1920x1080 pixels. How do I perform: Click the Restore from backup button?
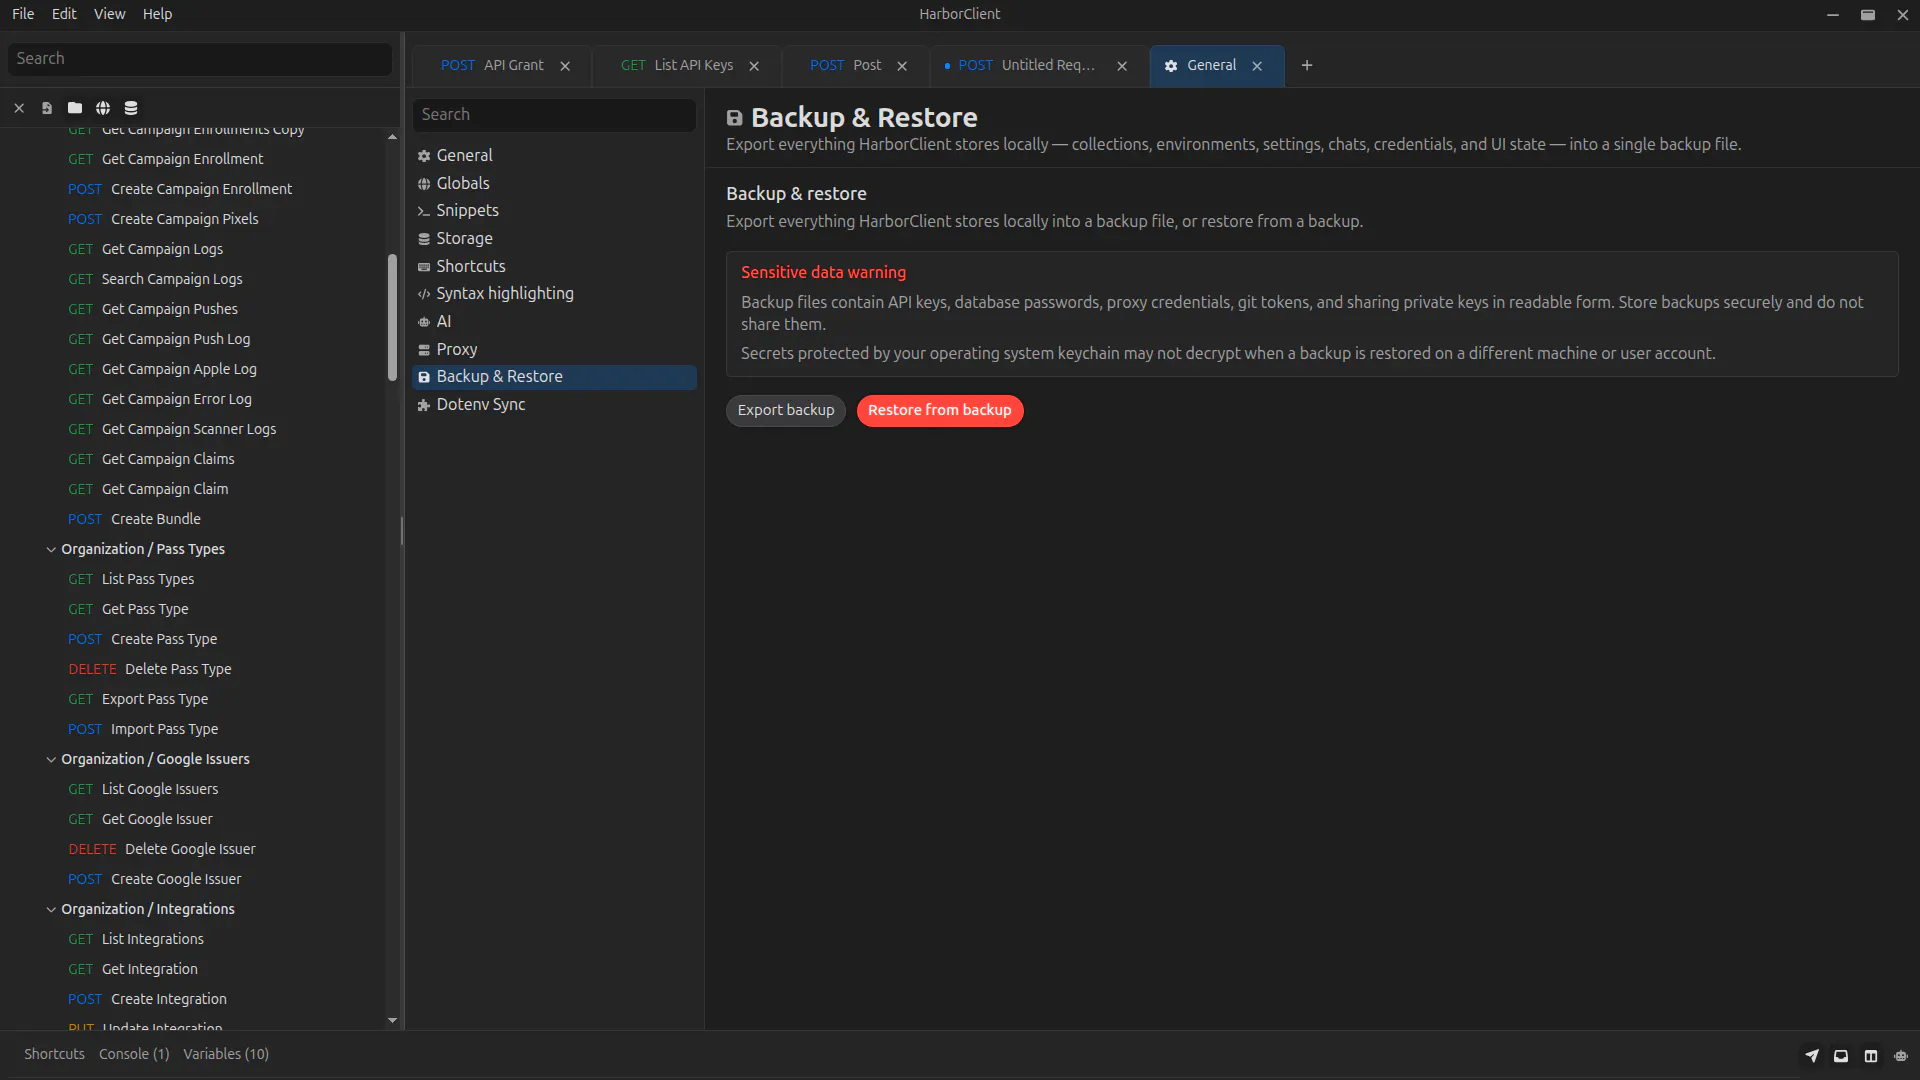click(x=940, y=411)
